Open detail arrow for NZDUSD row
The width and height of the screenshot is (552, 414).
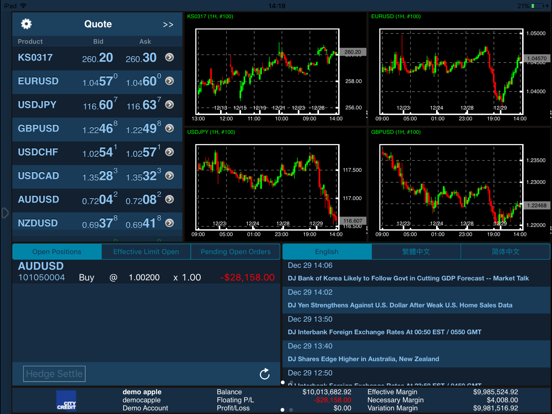[169, 223]
